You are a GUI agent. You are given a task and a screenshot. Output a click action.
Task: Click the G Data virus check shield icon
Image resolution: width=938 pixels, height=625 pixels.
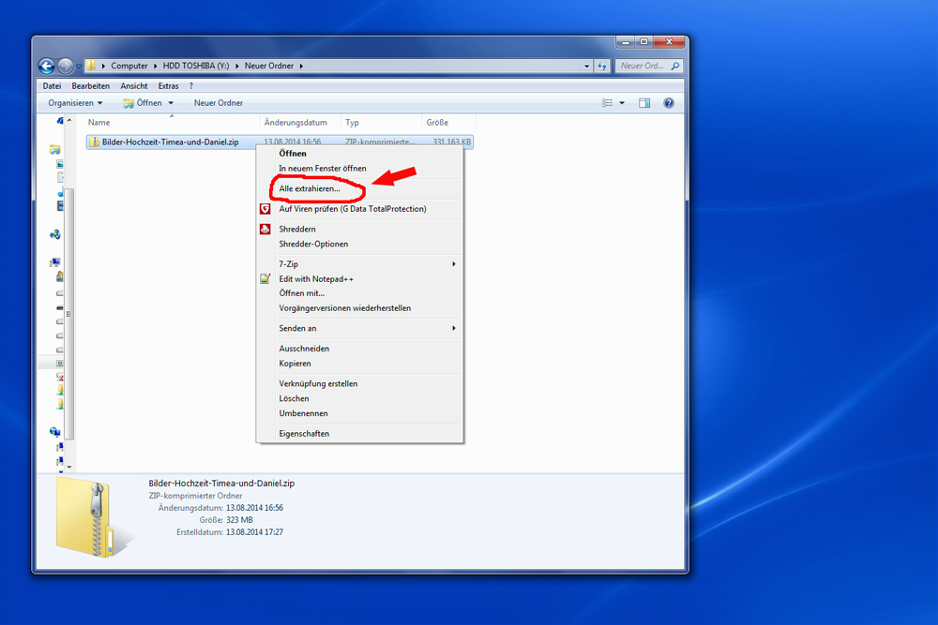tap(265, 209)
